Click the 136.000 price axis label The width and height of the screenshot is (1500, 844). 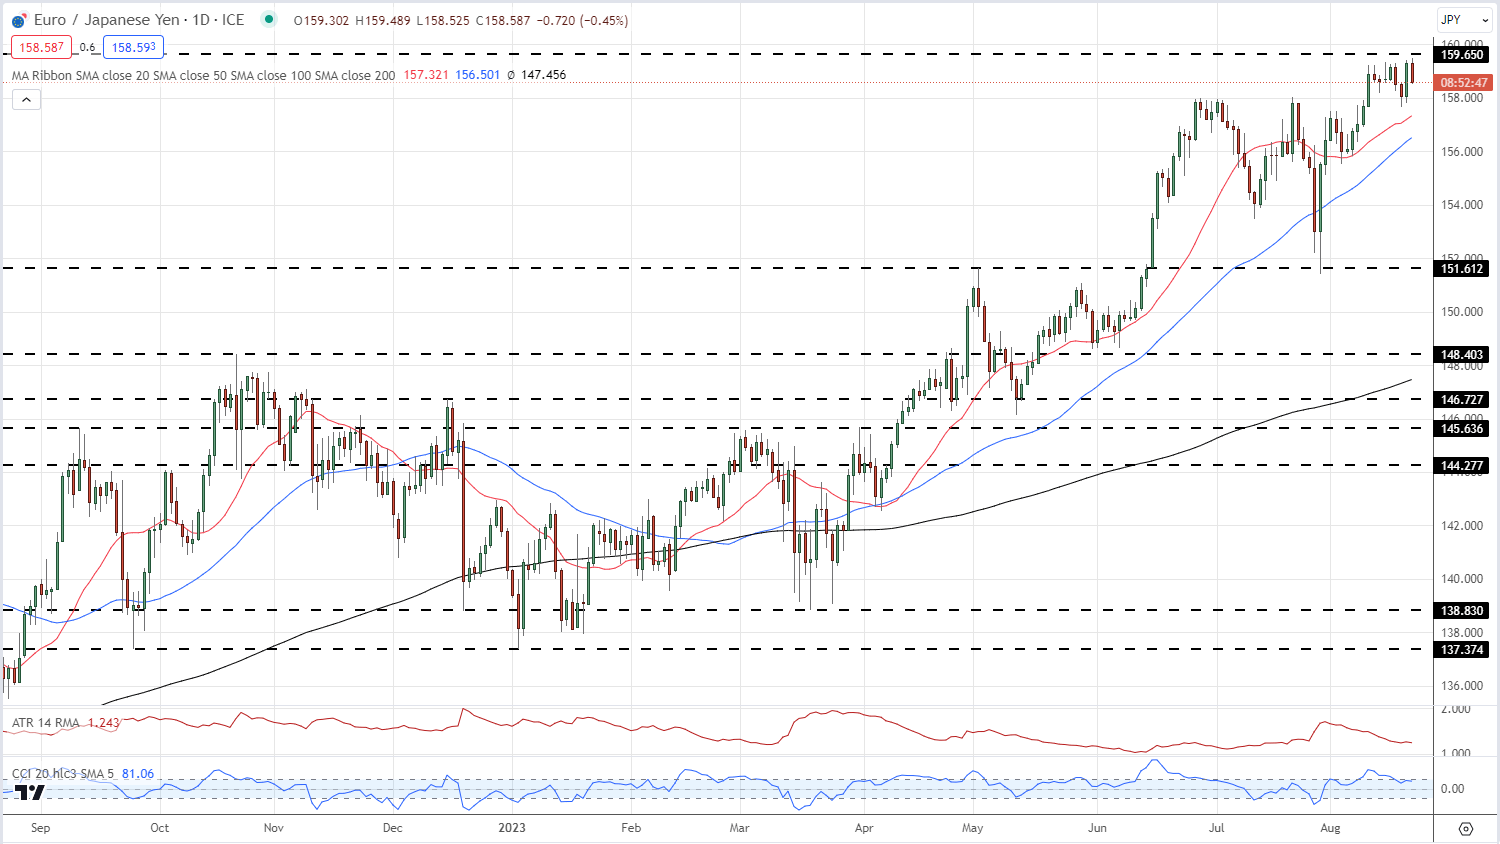tap(1462, 686)
